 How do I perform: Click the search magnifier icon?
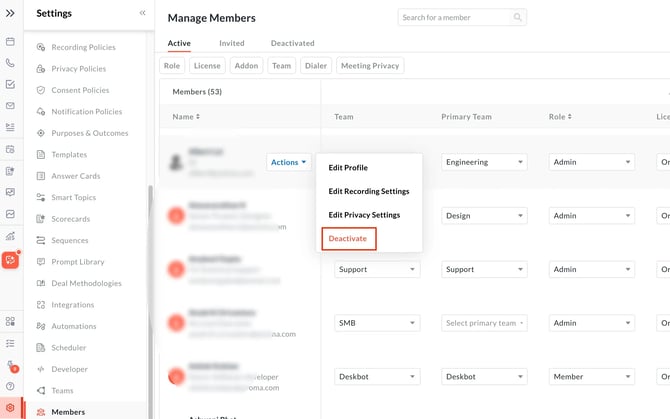pos(517,18)
